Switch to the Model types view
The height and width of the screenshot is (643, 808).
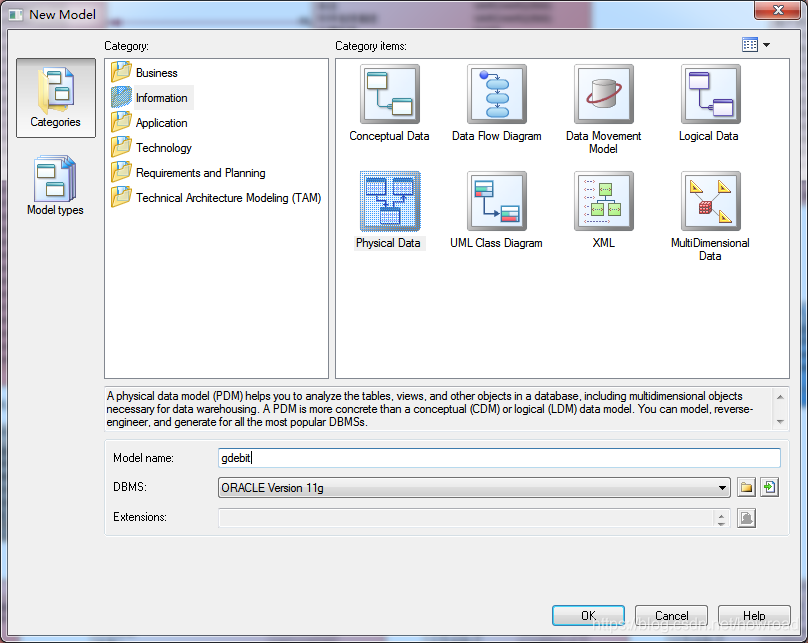[55, 185]
